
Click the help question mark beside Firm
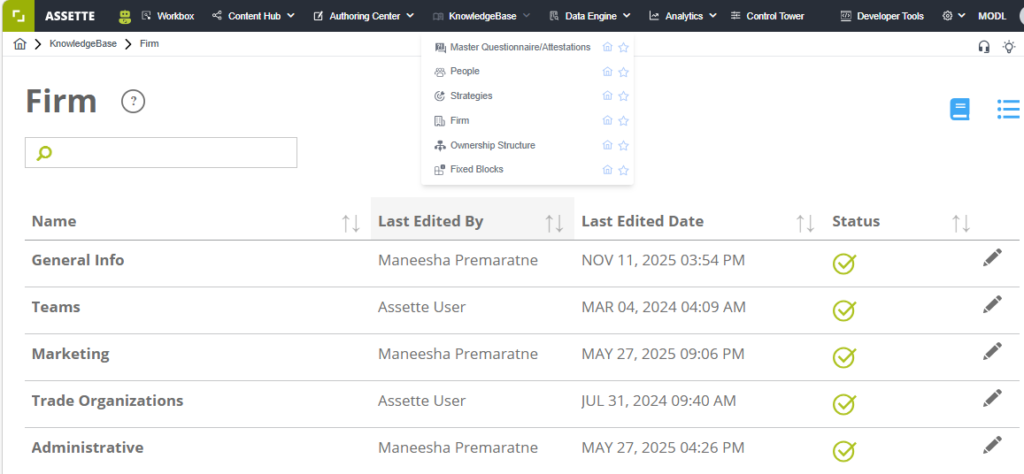[133, 102]
